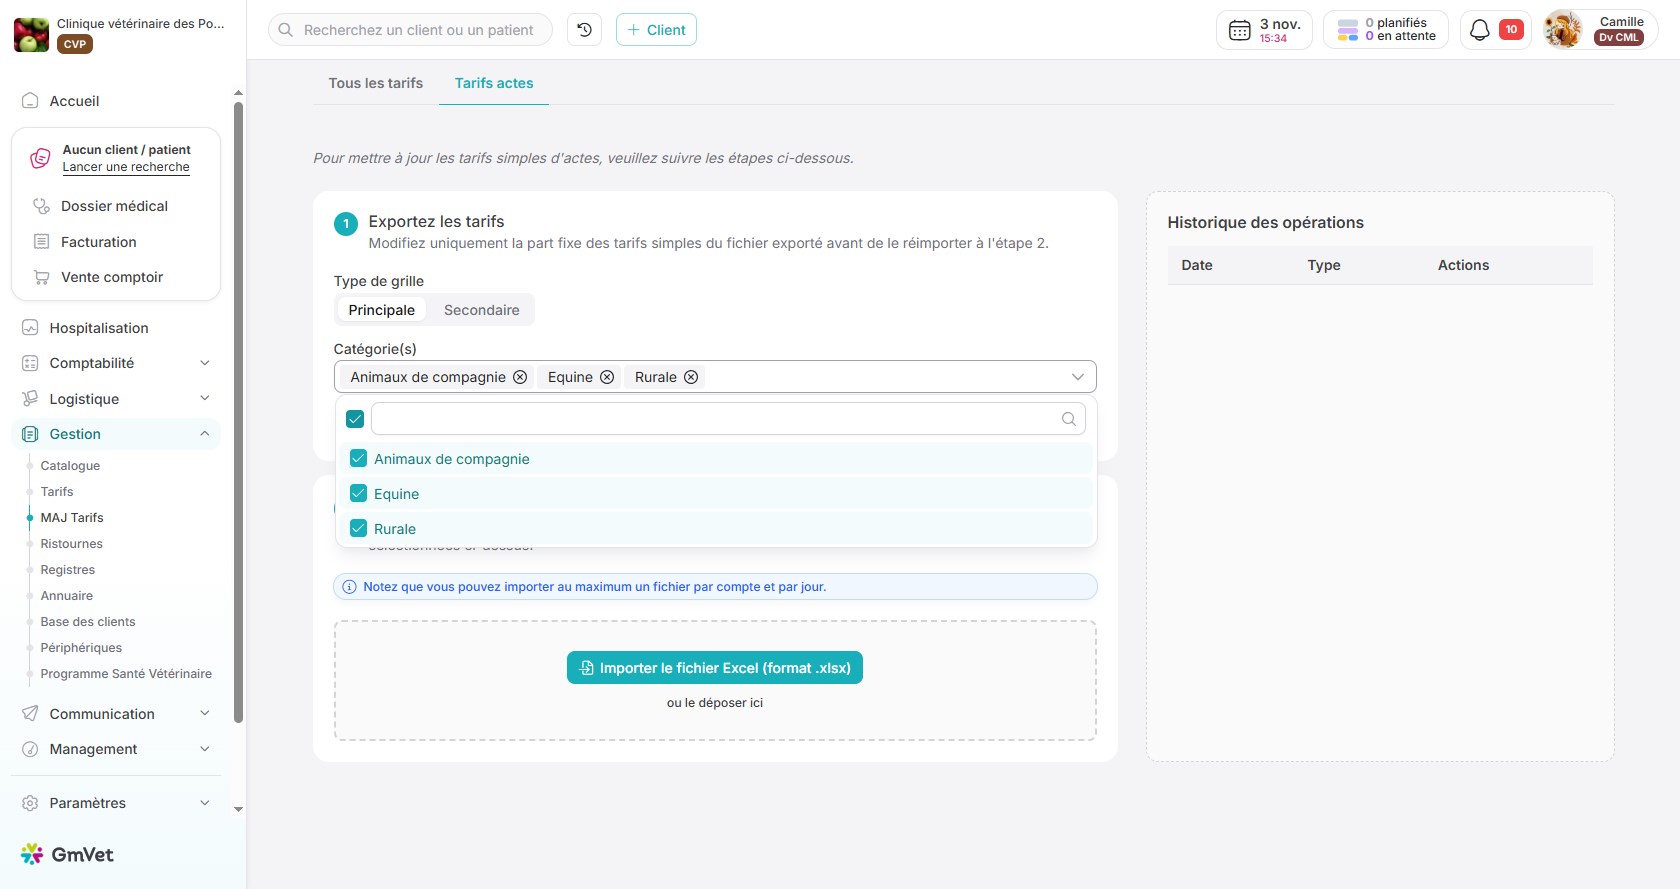Remove the Equine tag with its x icon
Viewport: 1680px width, 889px height.
(607, 377)
